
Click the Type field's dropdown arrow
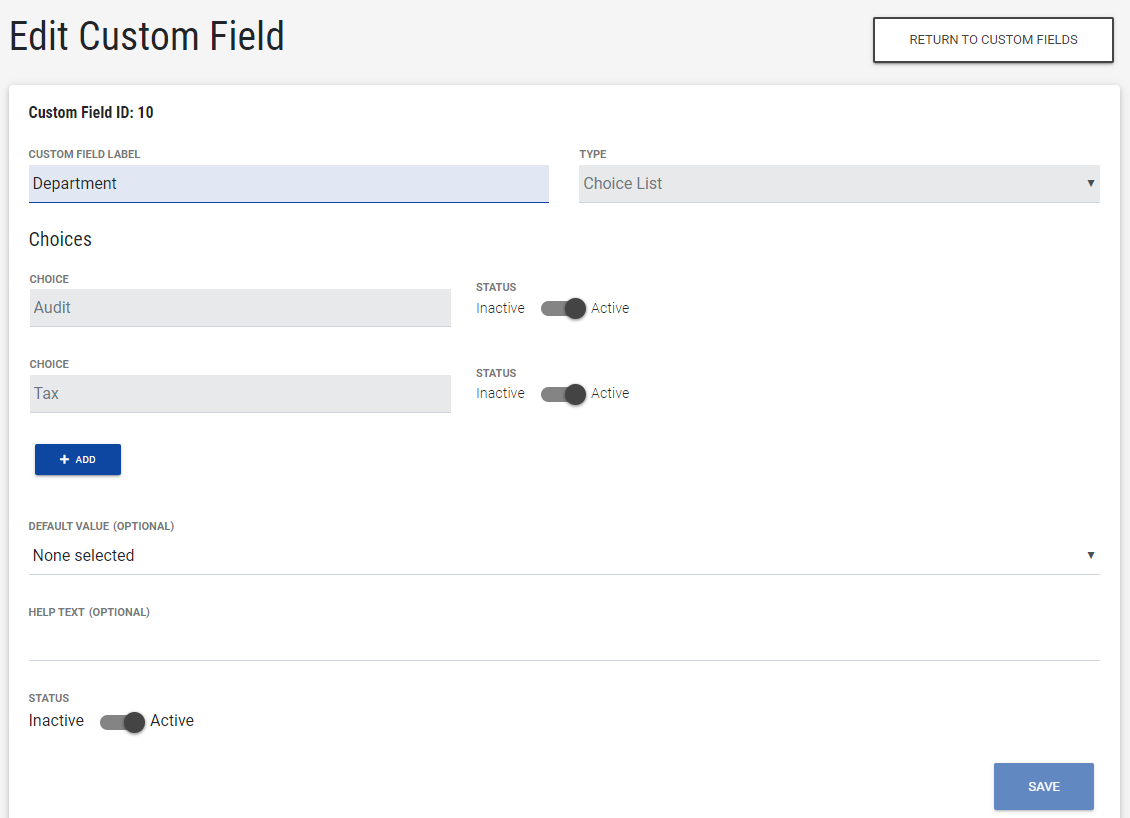(x=1090, y=183)
